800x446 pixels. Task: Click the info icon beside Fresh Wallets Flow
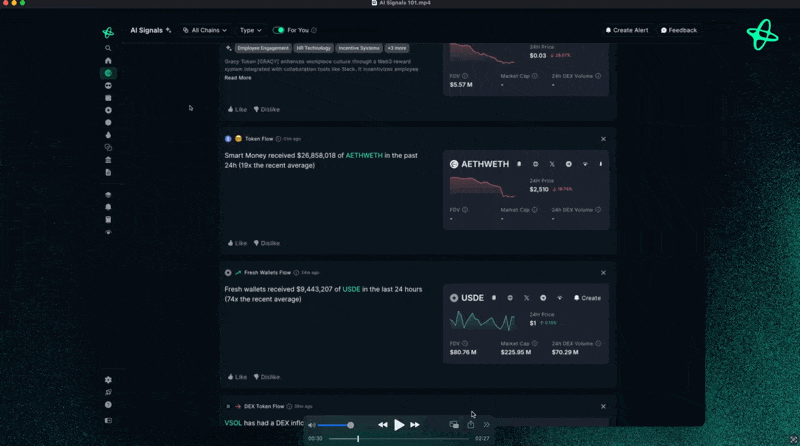[296, 272]
